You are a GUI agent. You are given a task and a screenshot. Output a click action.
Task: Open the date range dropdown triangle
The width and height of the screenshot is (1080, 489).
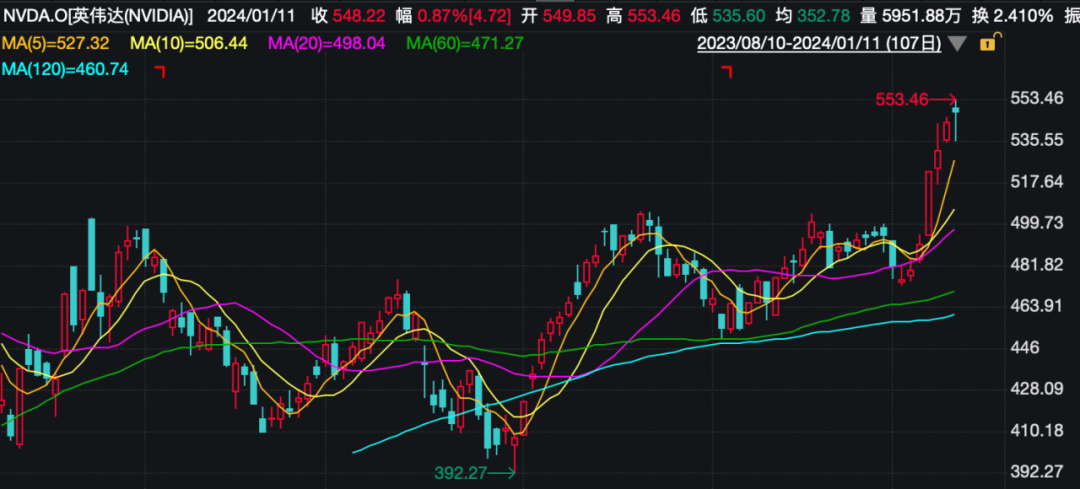pos(958,44)
